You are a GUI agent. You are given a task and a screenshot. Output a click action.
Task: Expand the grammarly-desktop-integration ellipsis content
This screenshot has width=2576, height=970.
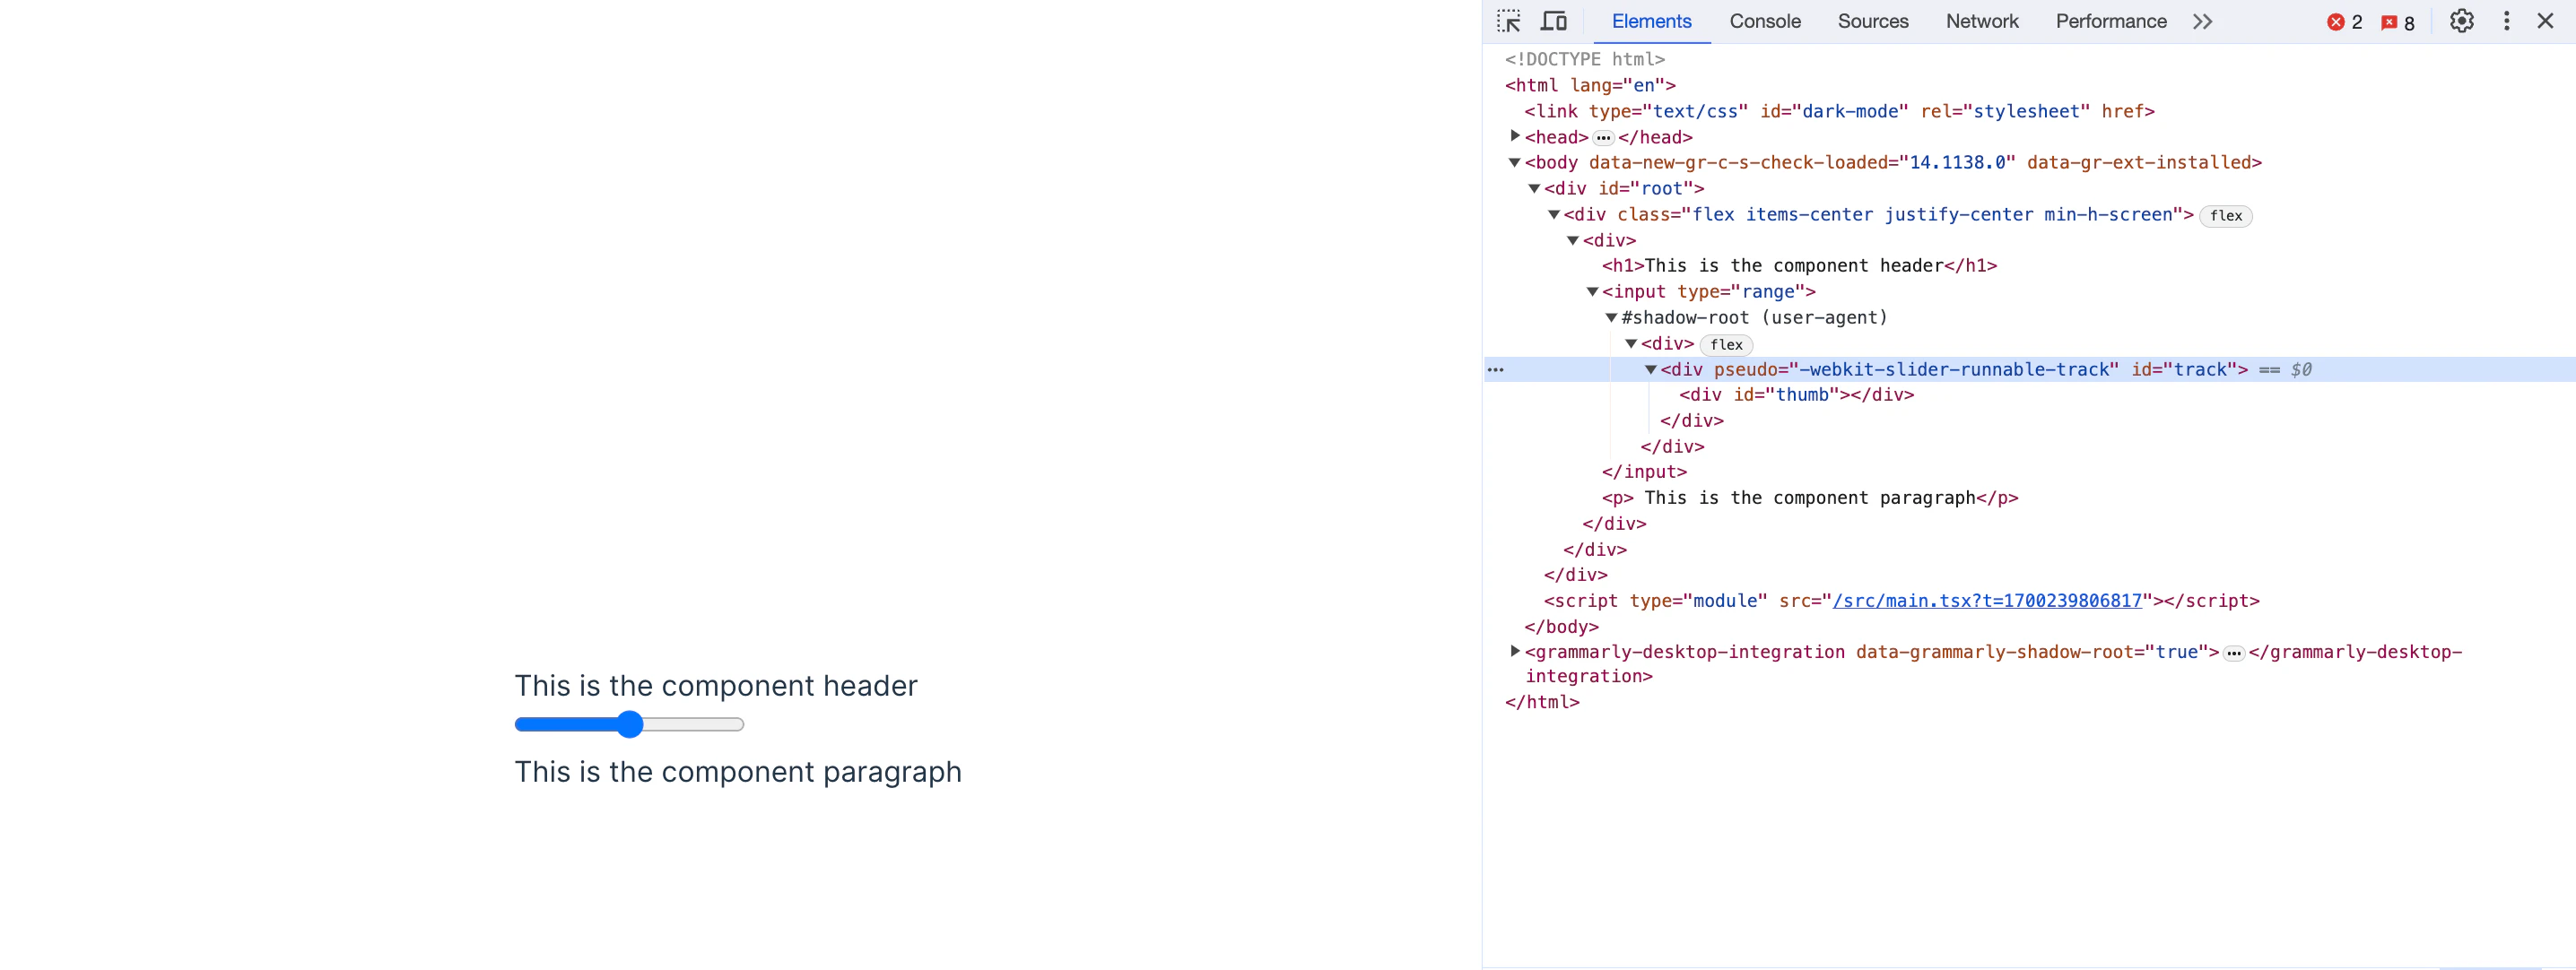2234,652
